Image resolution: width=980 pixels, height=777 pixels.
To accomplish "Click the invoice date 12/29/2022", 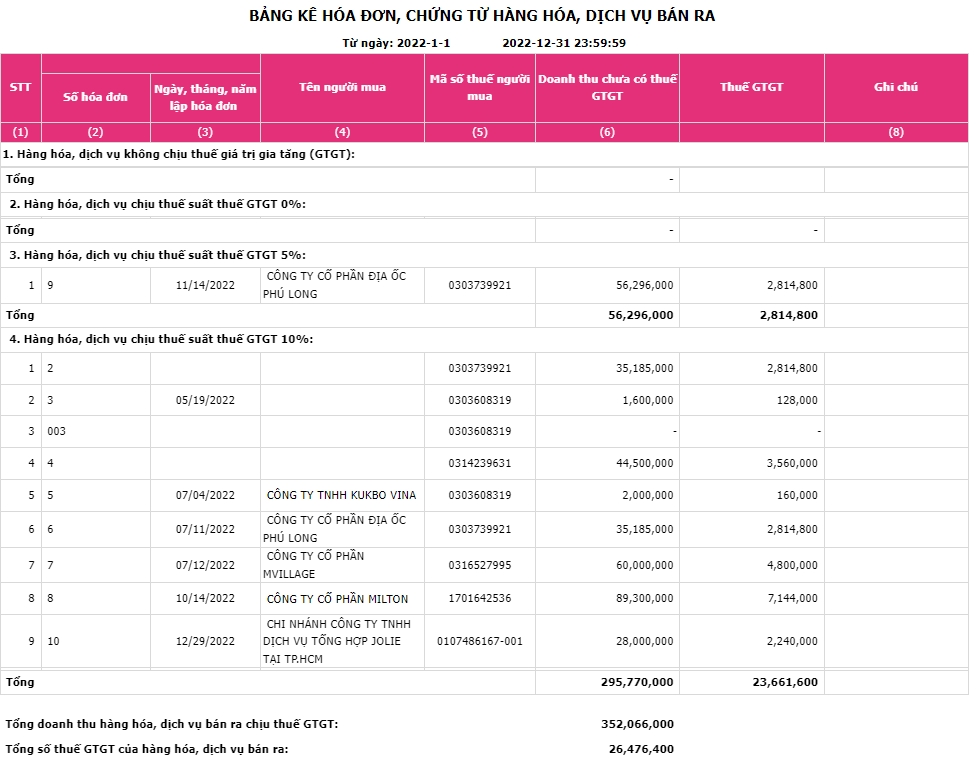I will pyautogui.click(x=205, y=641).
